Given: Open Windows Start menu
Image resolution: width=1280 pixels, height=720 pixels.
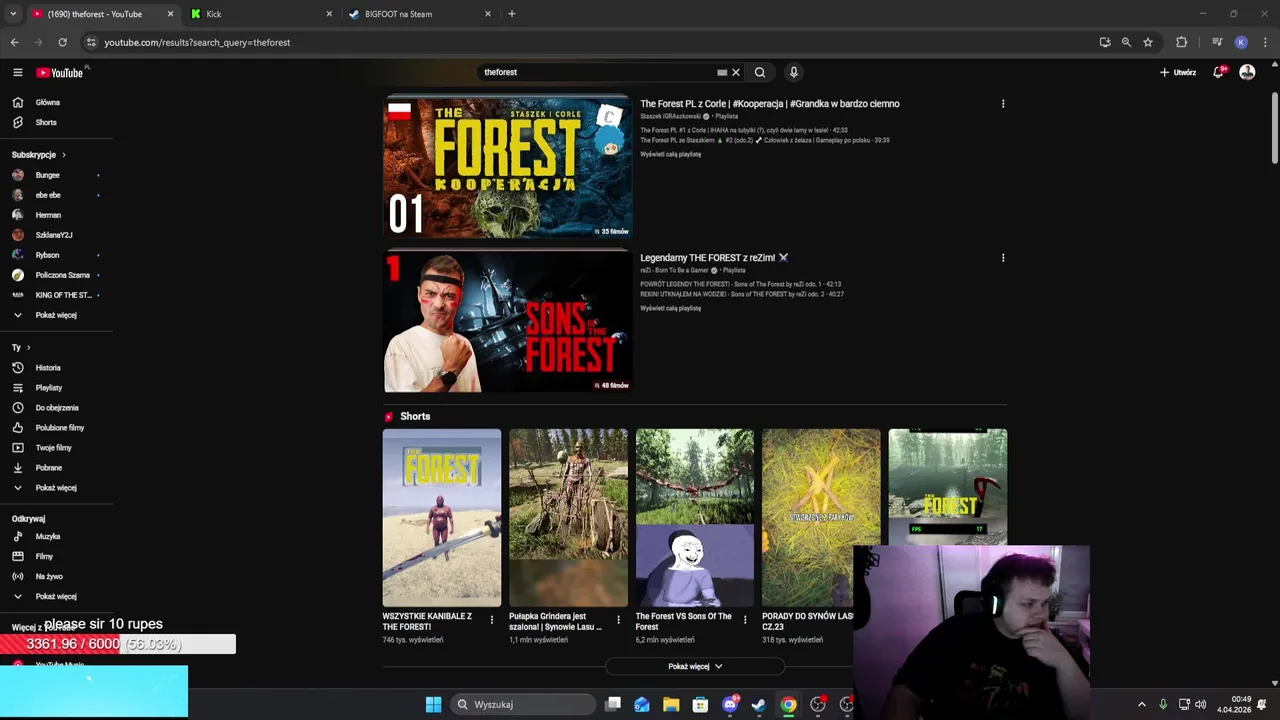Looking at the screenshot, I should point(433,704).
